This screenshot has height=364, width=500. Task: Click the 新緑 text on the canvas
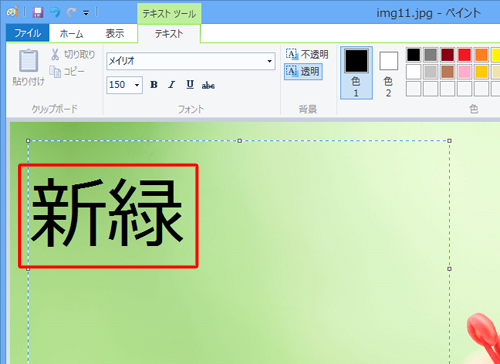107,213
